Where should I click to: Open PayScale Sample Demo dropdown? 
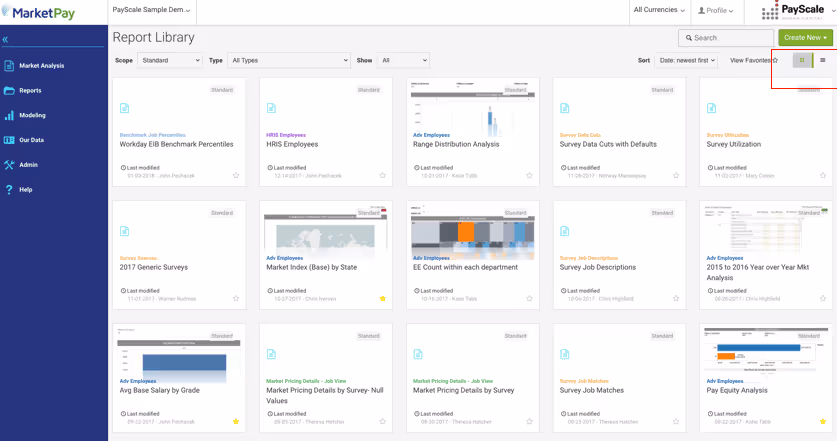(x=152, y=10)
